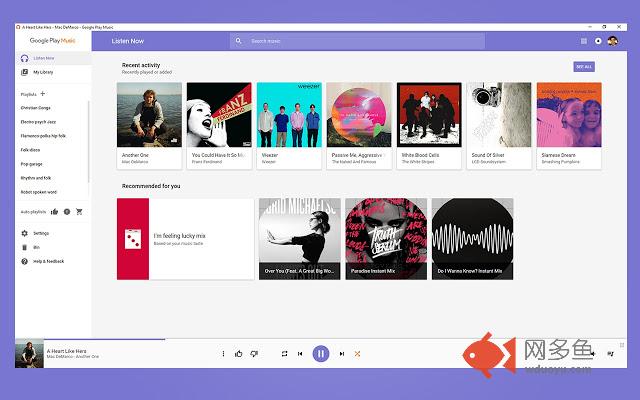Image resolution: width=640 pixels, height=400 pixels.
Task: Click the now-playing album art thumbnail
Action: pos(29,353)
